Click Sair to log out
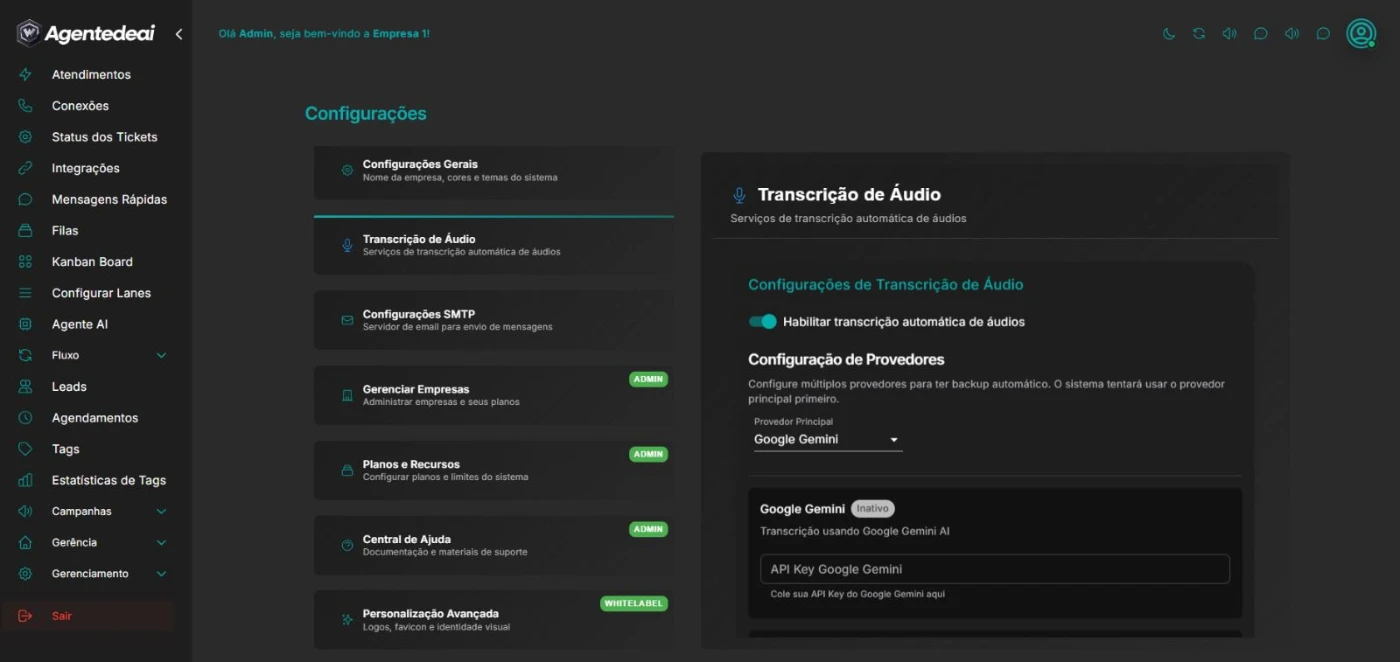1400x662 pixels. [x=60, y=615]
